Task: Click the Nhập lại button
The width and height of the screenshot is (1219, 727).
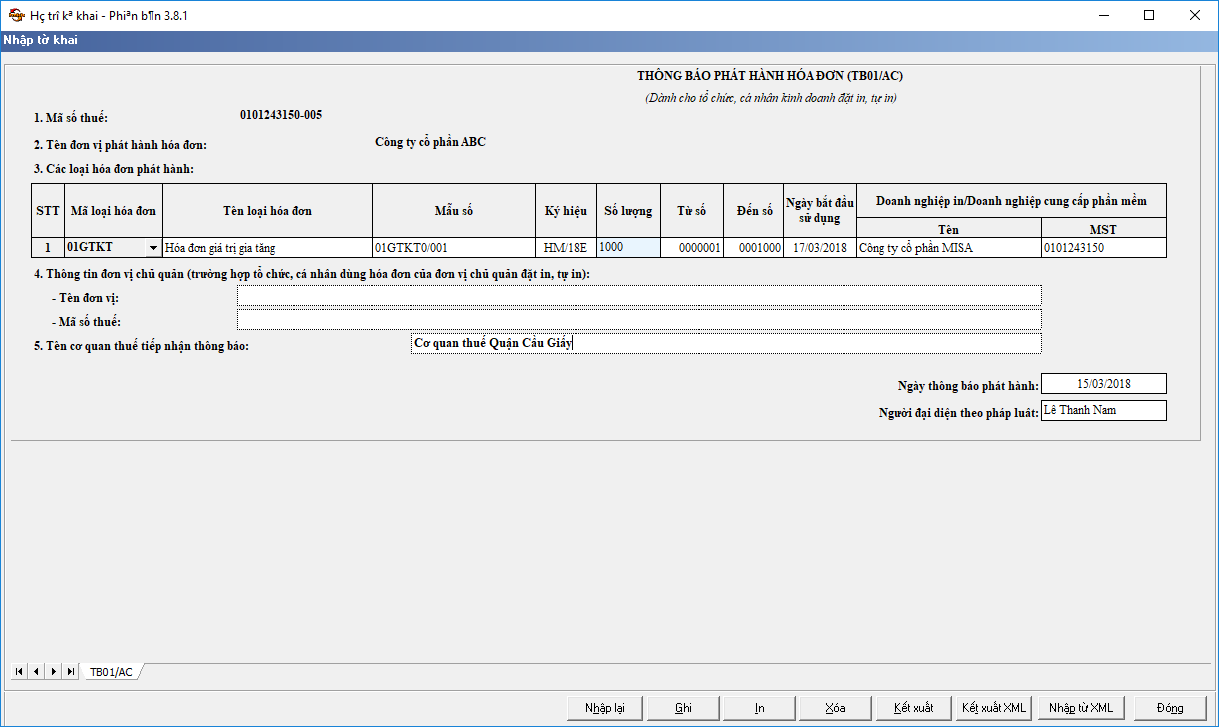Action: click(x=604, y=708)
